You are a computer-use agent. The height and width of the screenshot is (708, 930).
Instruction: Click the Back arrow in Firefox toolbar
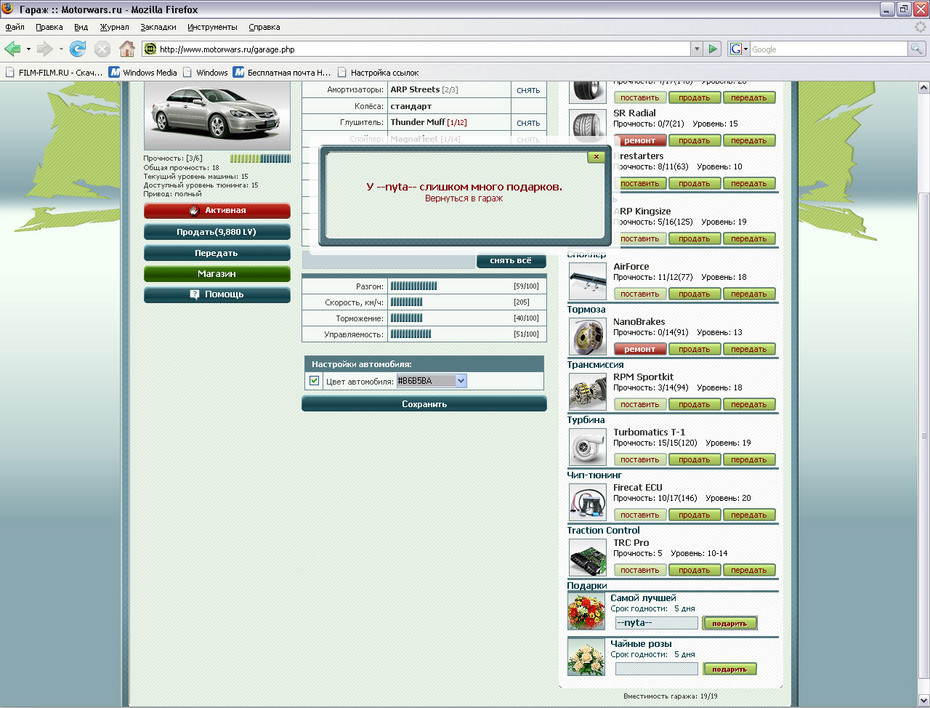tap(13, 48)
